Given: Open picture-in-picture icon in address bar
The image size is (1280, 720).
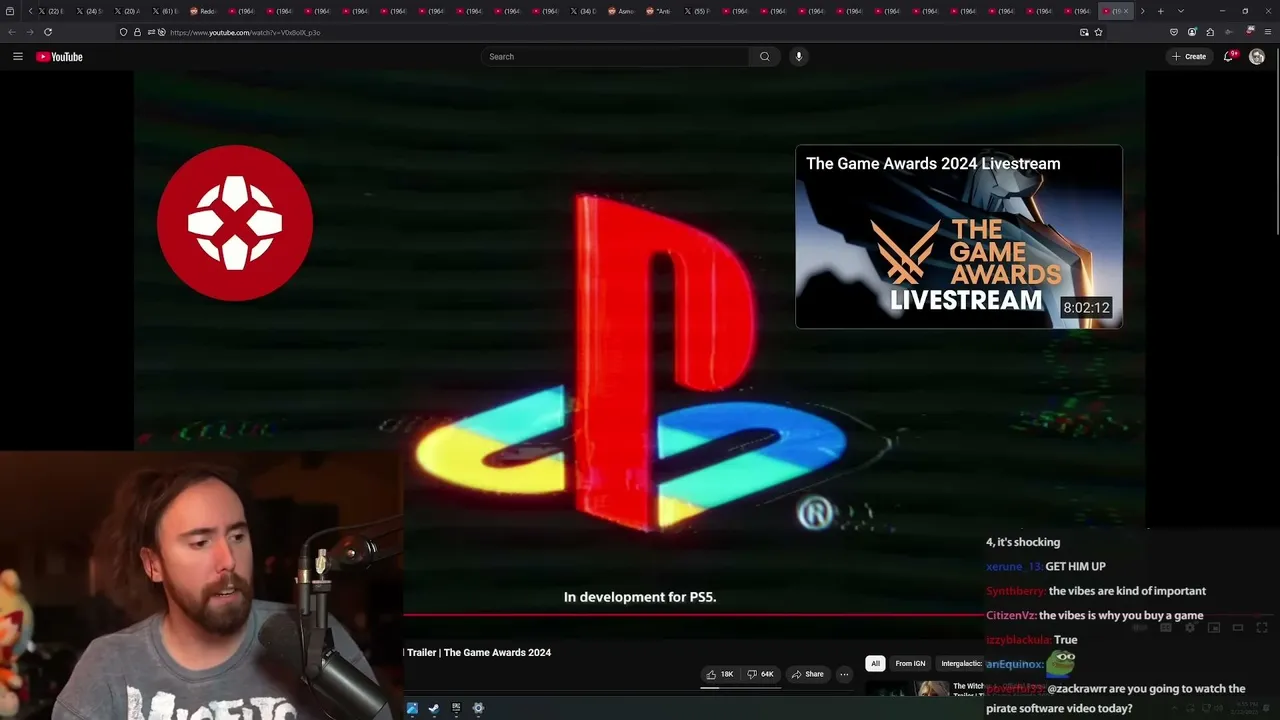Looking at the screenshot, I should pos(1084,32).
